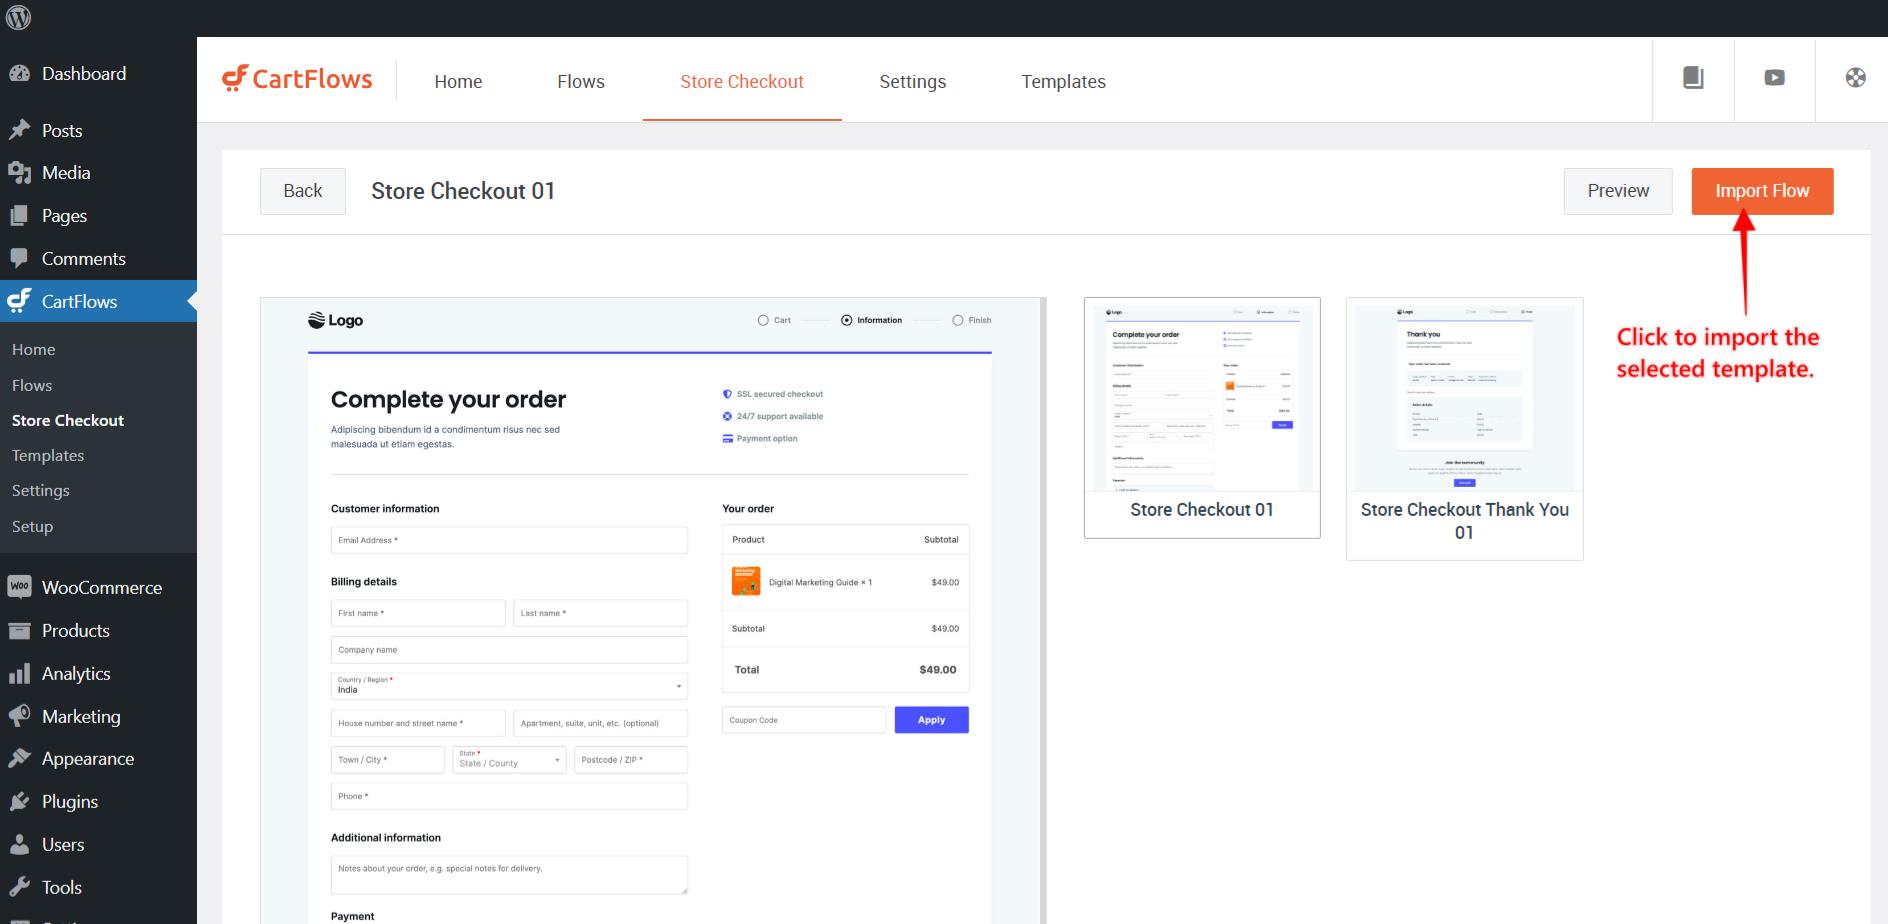Go to Analytics in the sidebar
1888x924 pixels.
tap(75, 674)
